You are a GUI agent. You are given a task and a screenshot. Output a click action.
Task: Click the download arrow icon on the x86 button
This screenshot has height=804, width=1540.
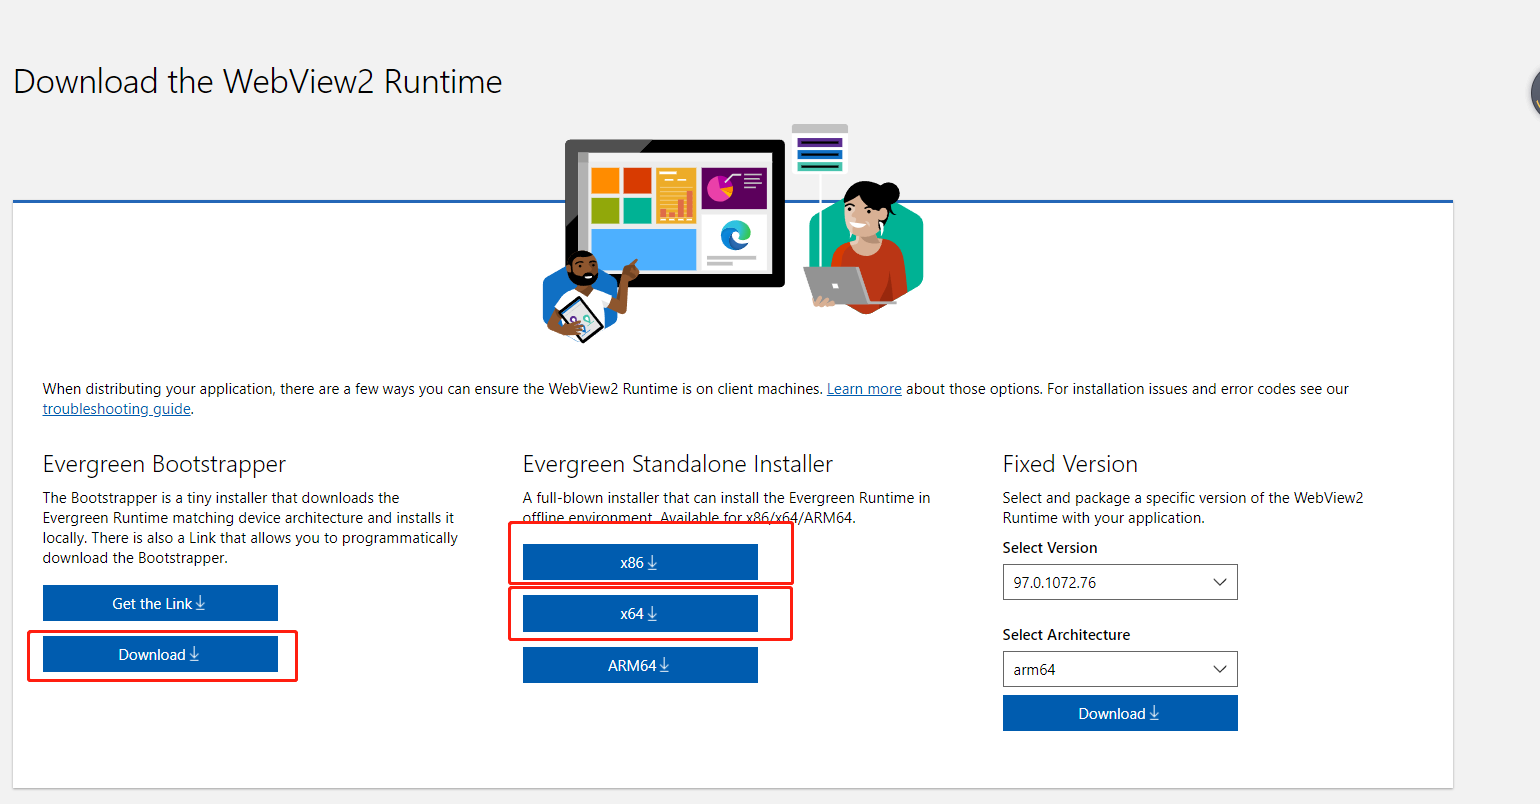pos(653,562)
